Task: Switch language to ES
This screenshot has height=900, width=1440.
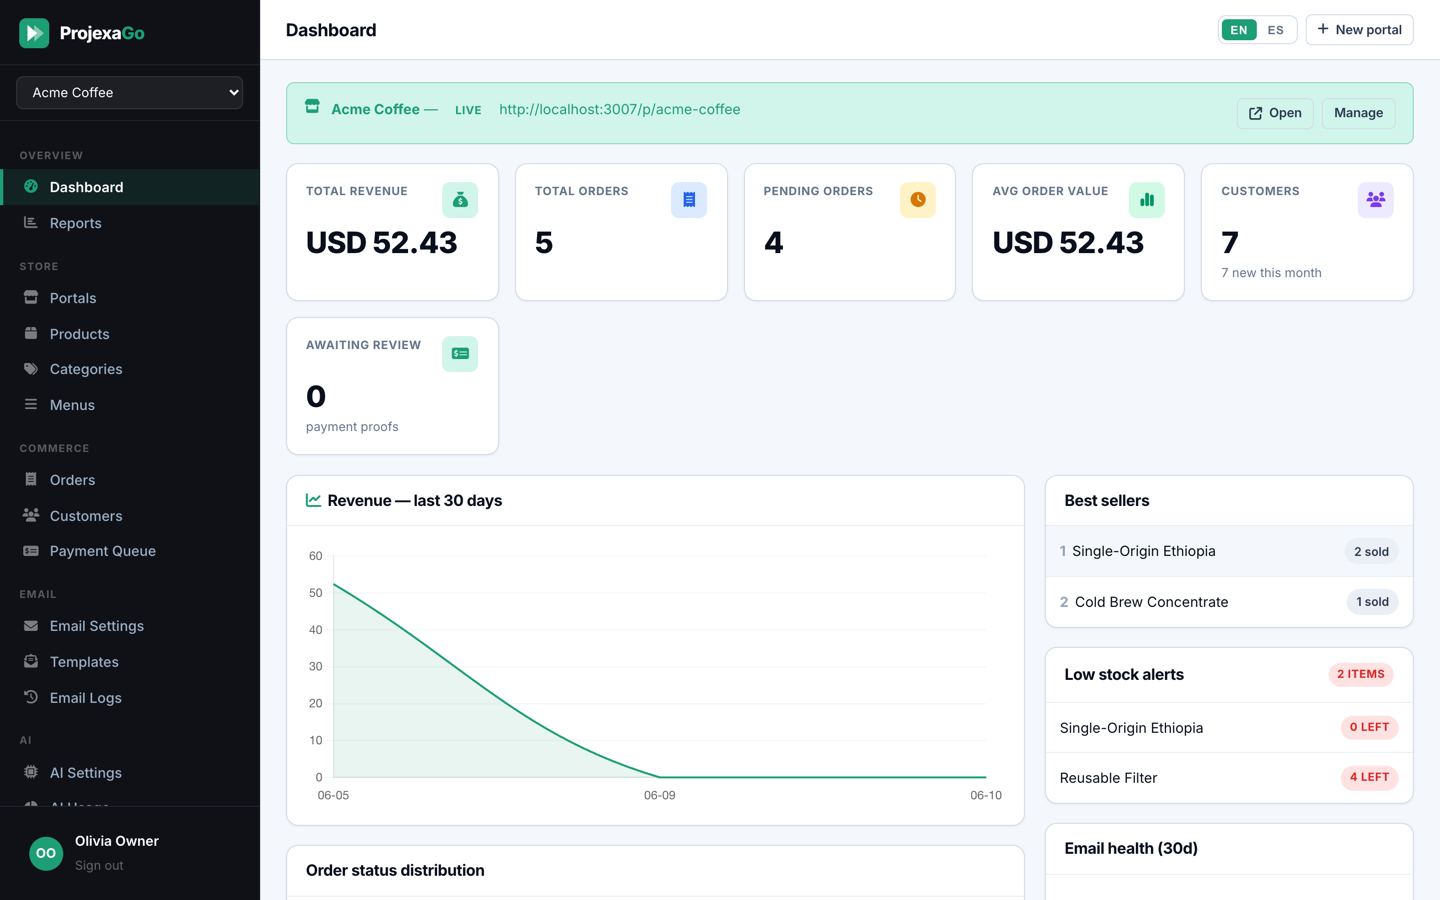Action: pos(1275,30)
